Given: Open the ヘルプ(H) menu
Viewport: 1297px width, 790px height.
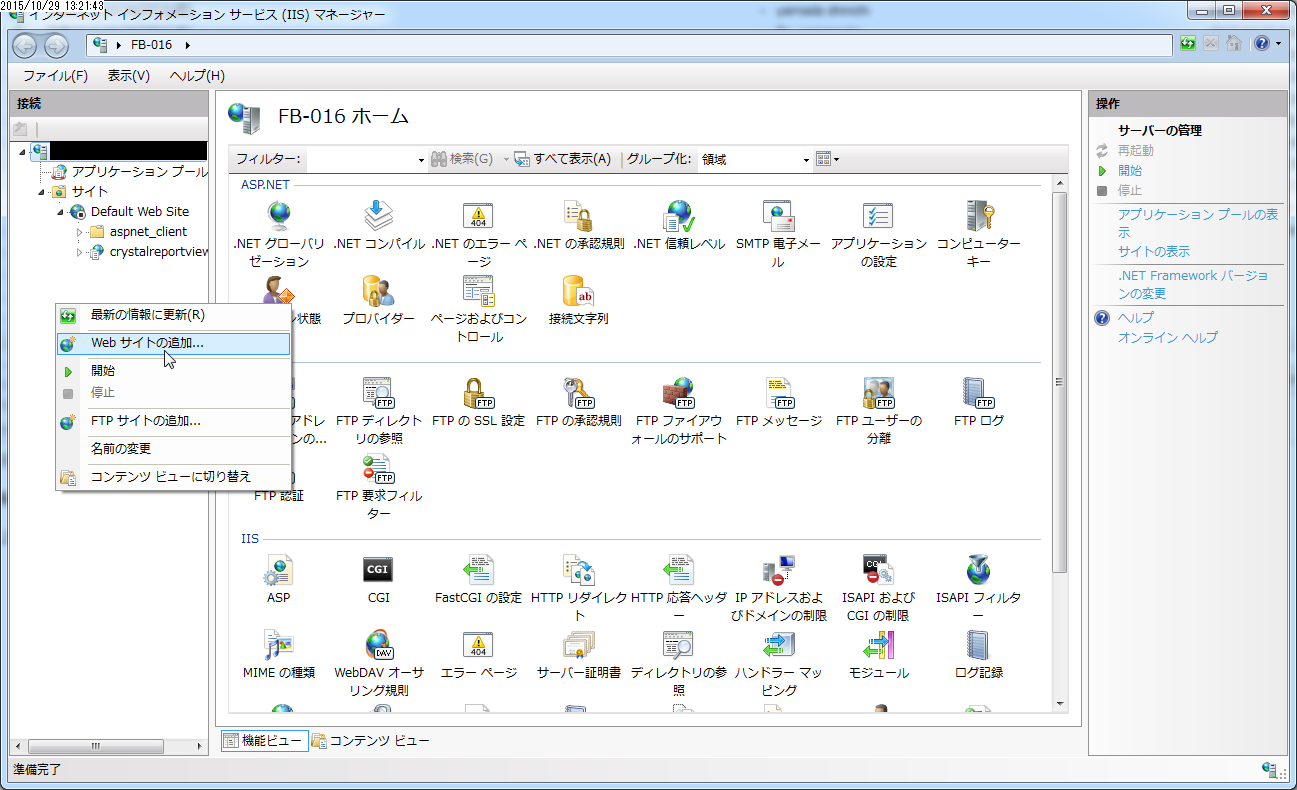Looking at the screenshot, I should tap(197, 76).
